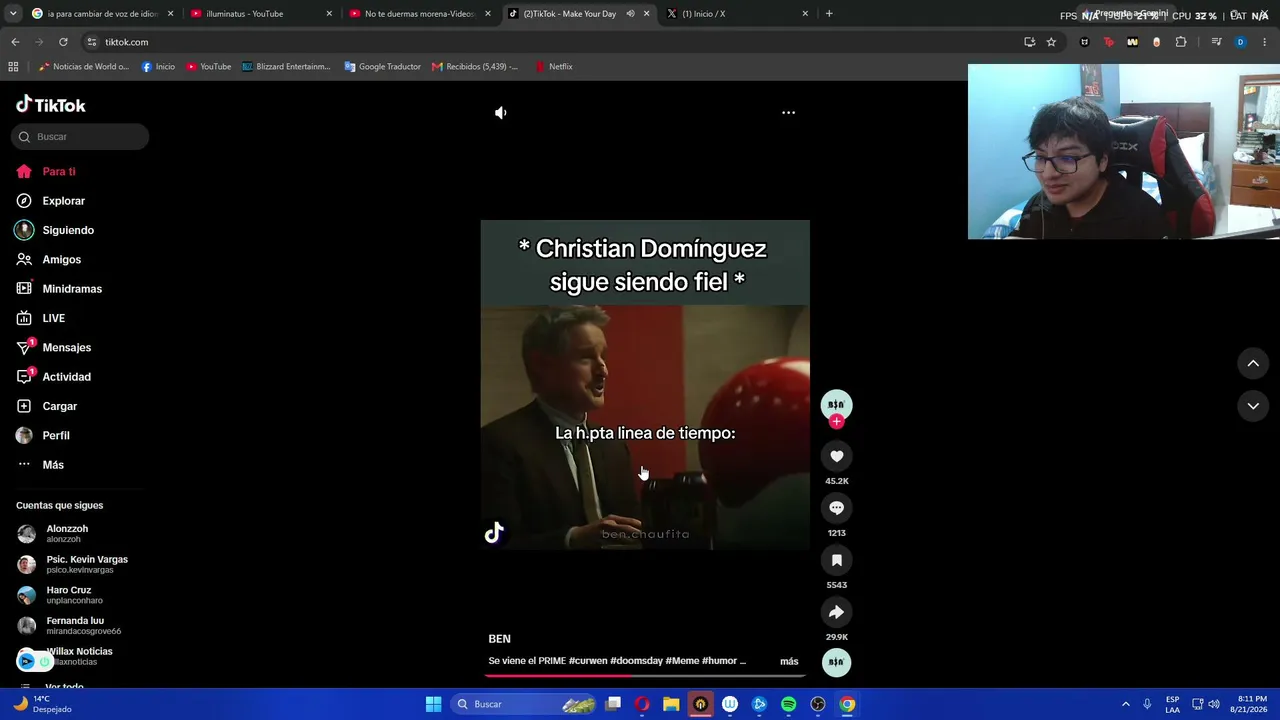This screenshot has width=1280, height=720.
Task: Go to the previous video using the up chevron
Action: [1253, 364]
